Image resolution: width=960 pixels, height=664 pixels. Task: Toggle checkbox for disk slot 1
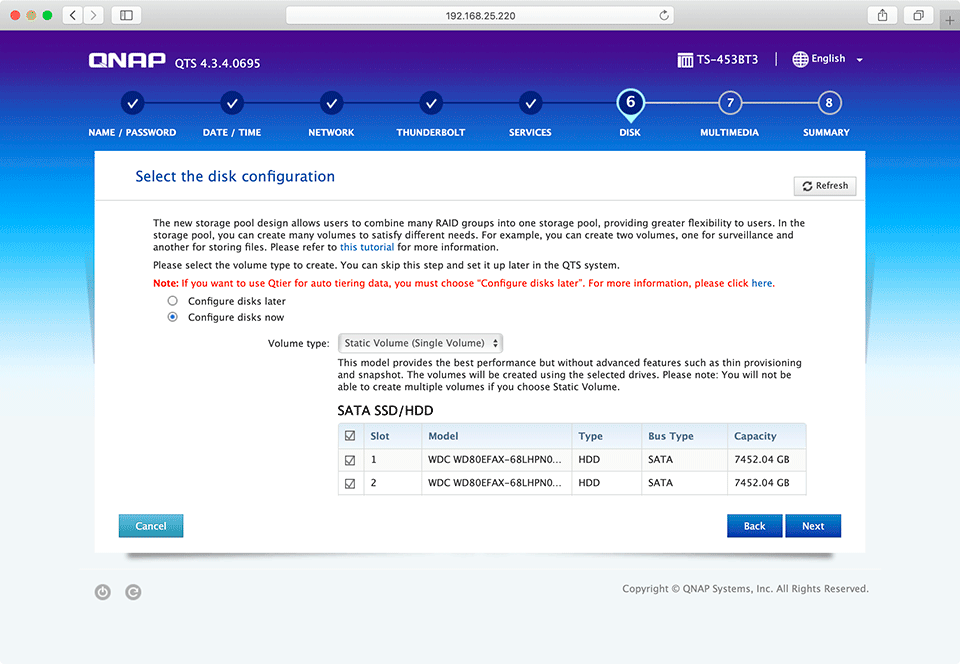pyautogui.click(x=350, y=460)
